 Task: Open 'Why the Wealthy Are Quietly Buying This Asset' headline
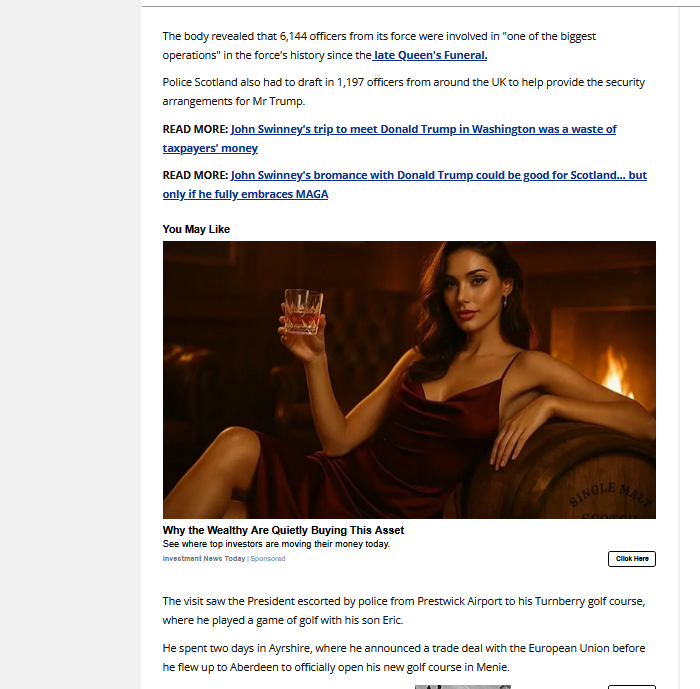[x=283, y=530]
